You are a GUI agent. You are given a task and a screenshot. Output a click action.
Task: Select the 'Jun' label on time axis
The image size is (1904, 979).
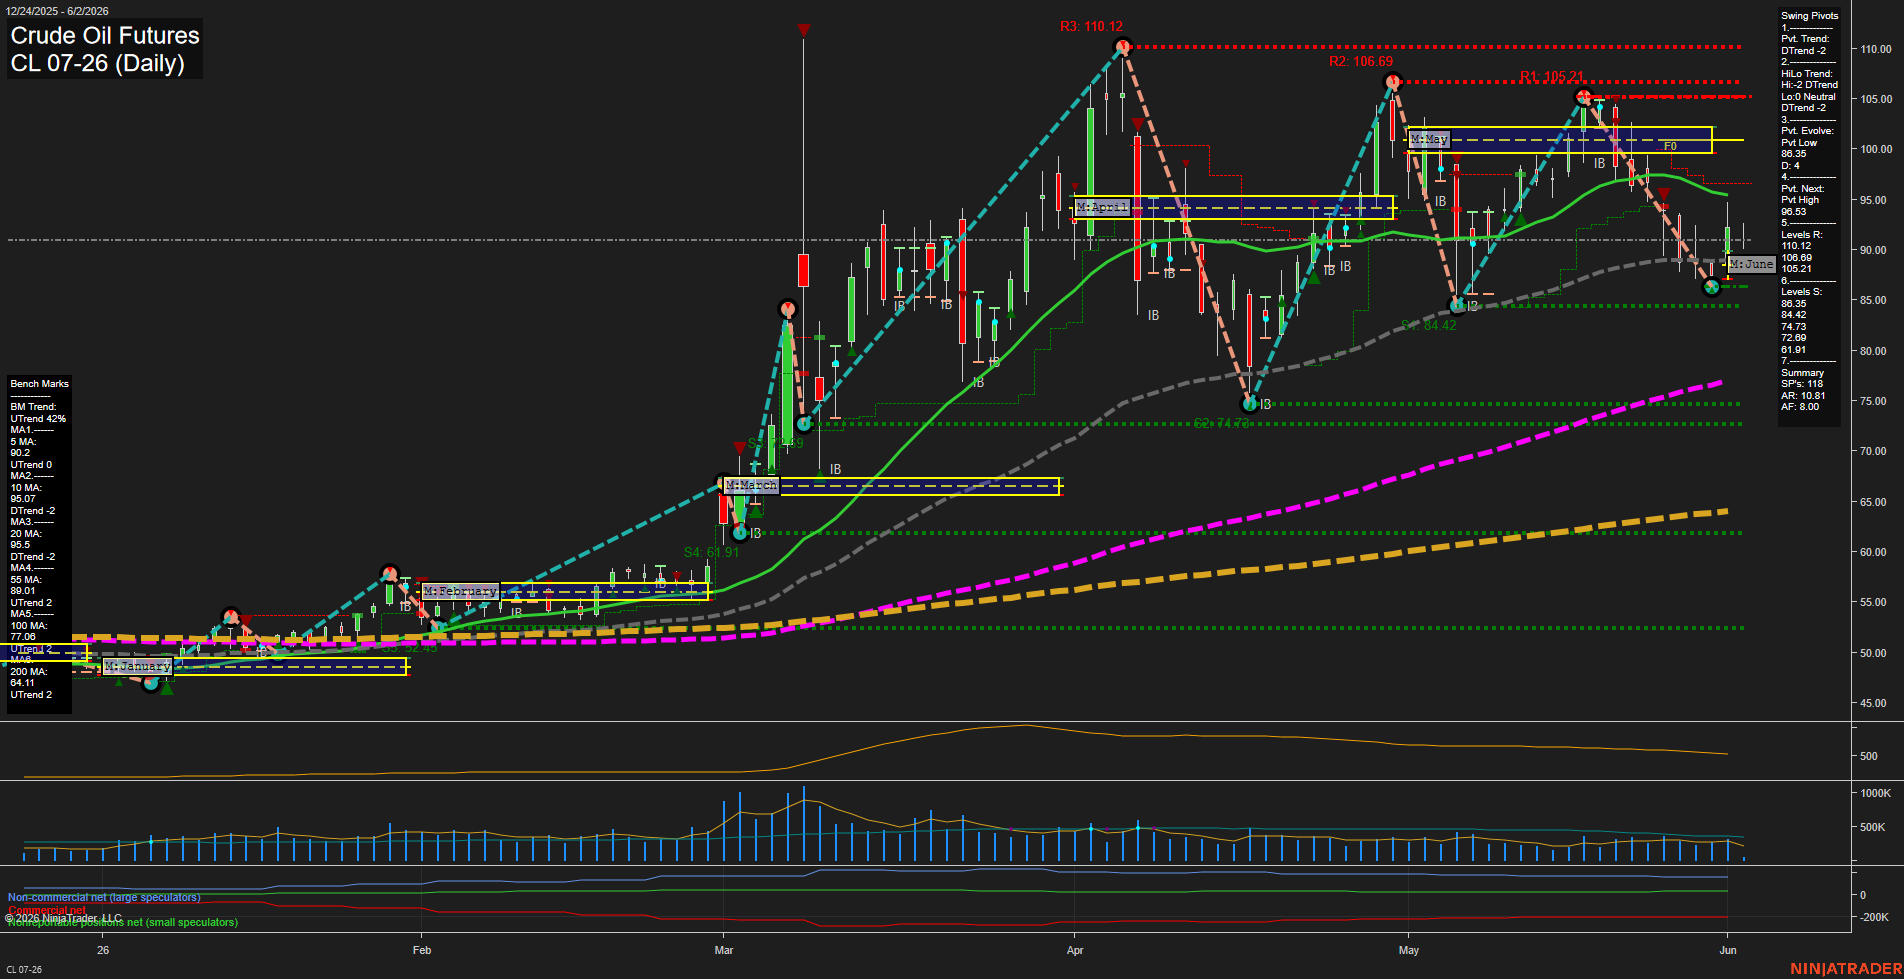[1727, 950]
